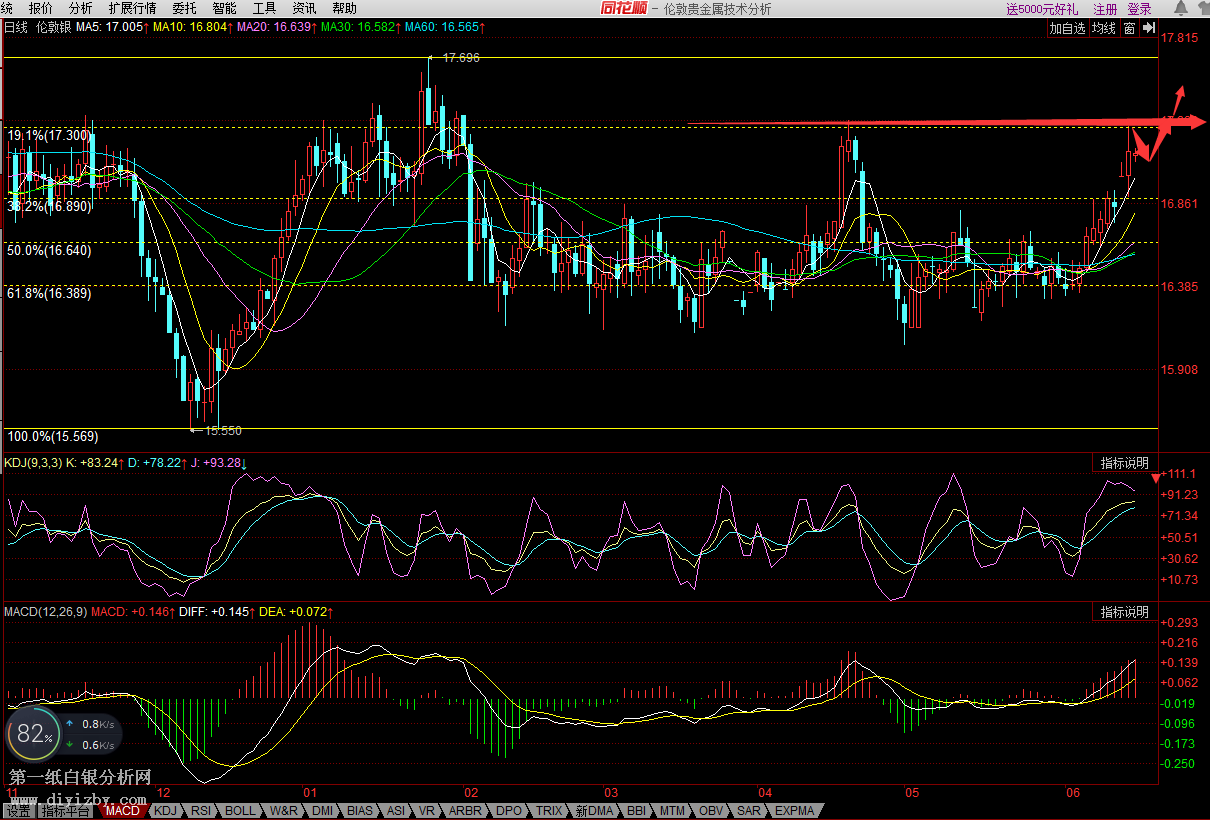The image size is (1210, 820).
Task: Open the 智能 menu
Action: [x=224, y=8]
